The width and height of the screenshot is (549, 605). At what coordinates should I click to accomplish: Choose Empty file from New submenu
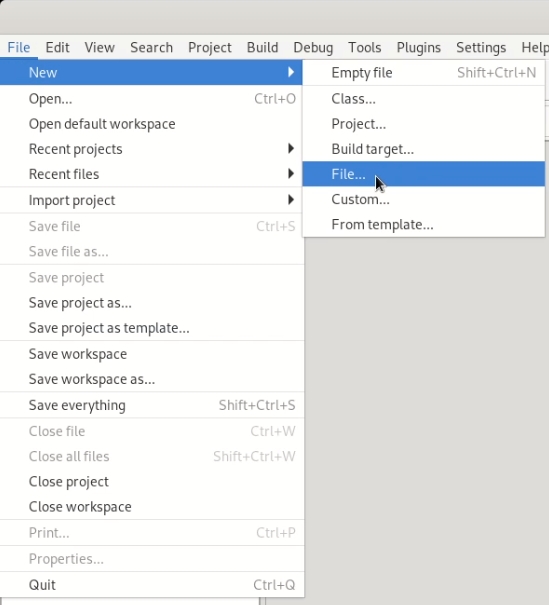423,73
